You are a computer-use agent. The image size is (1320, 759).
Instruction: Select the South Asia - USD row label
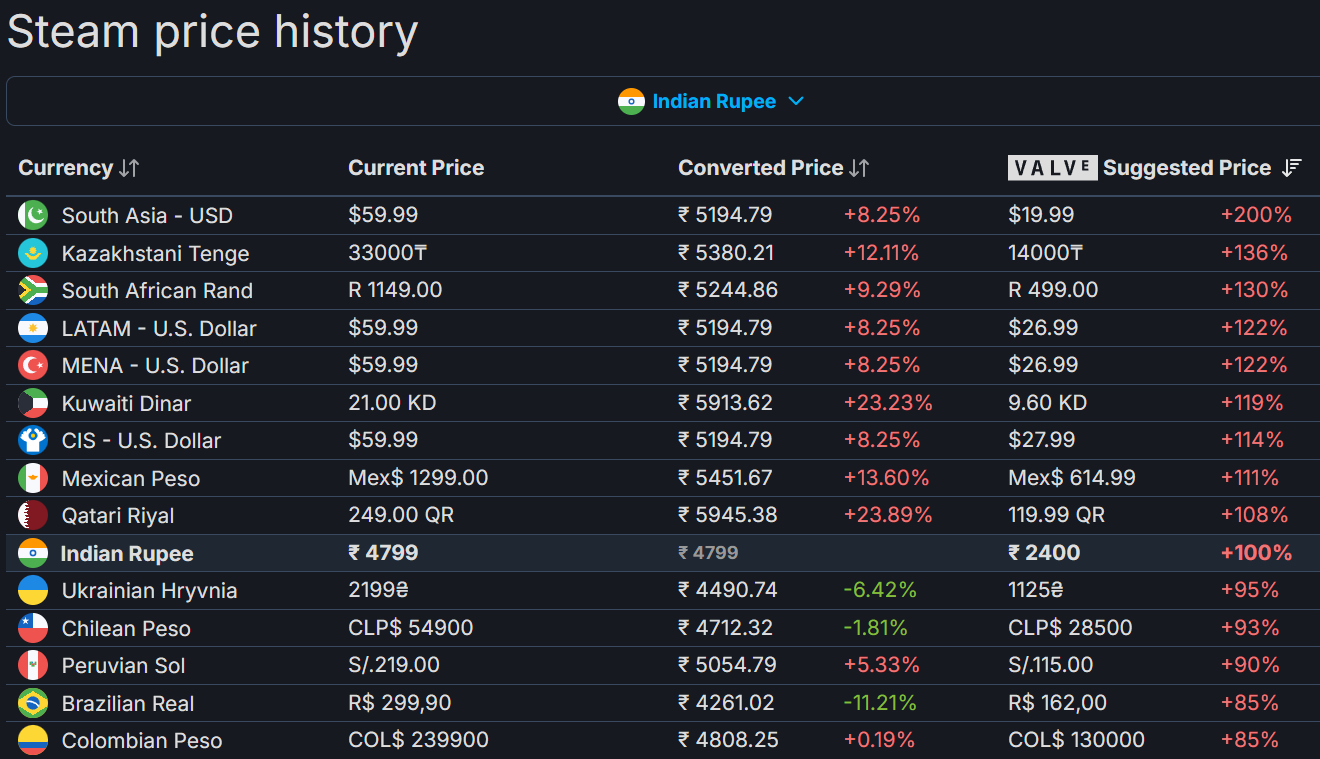click(147, 216)
